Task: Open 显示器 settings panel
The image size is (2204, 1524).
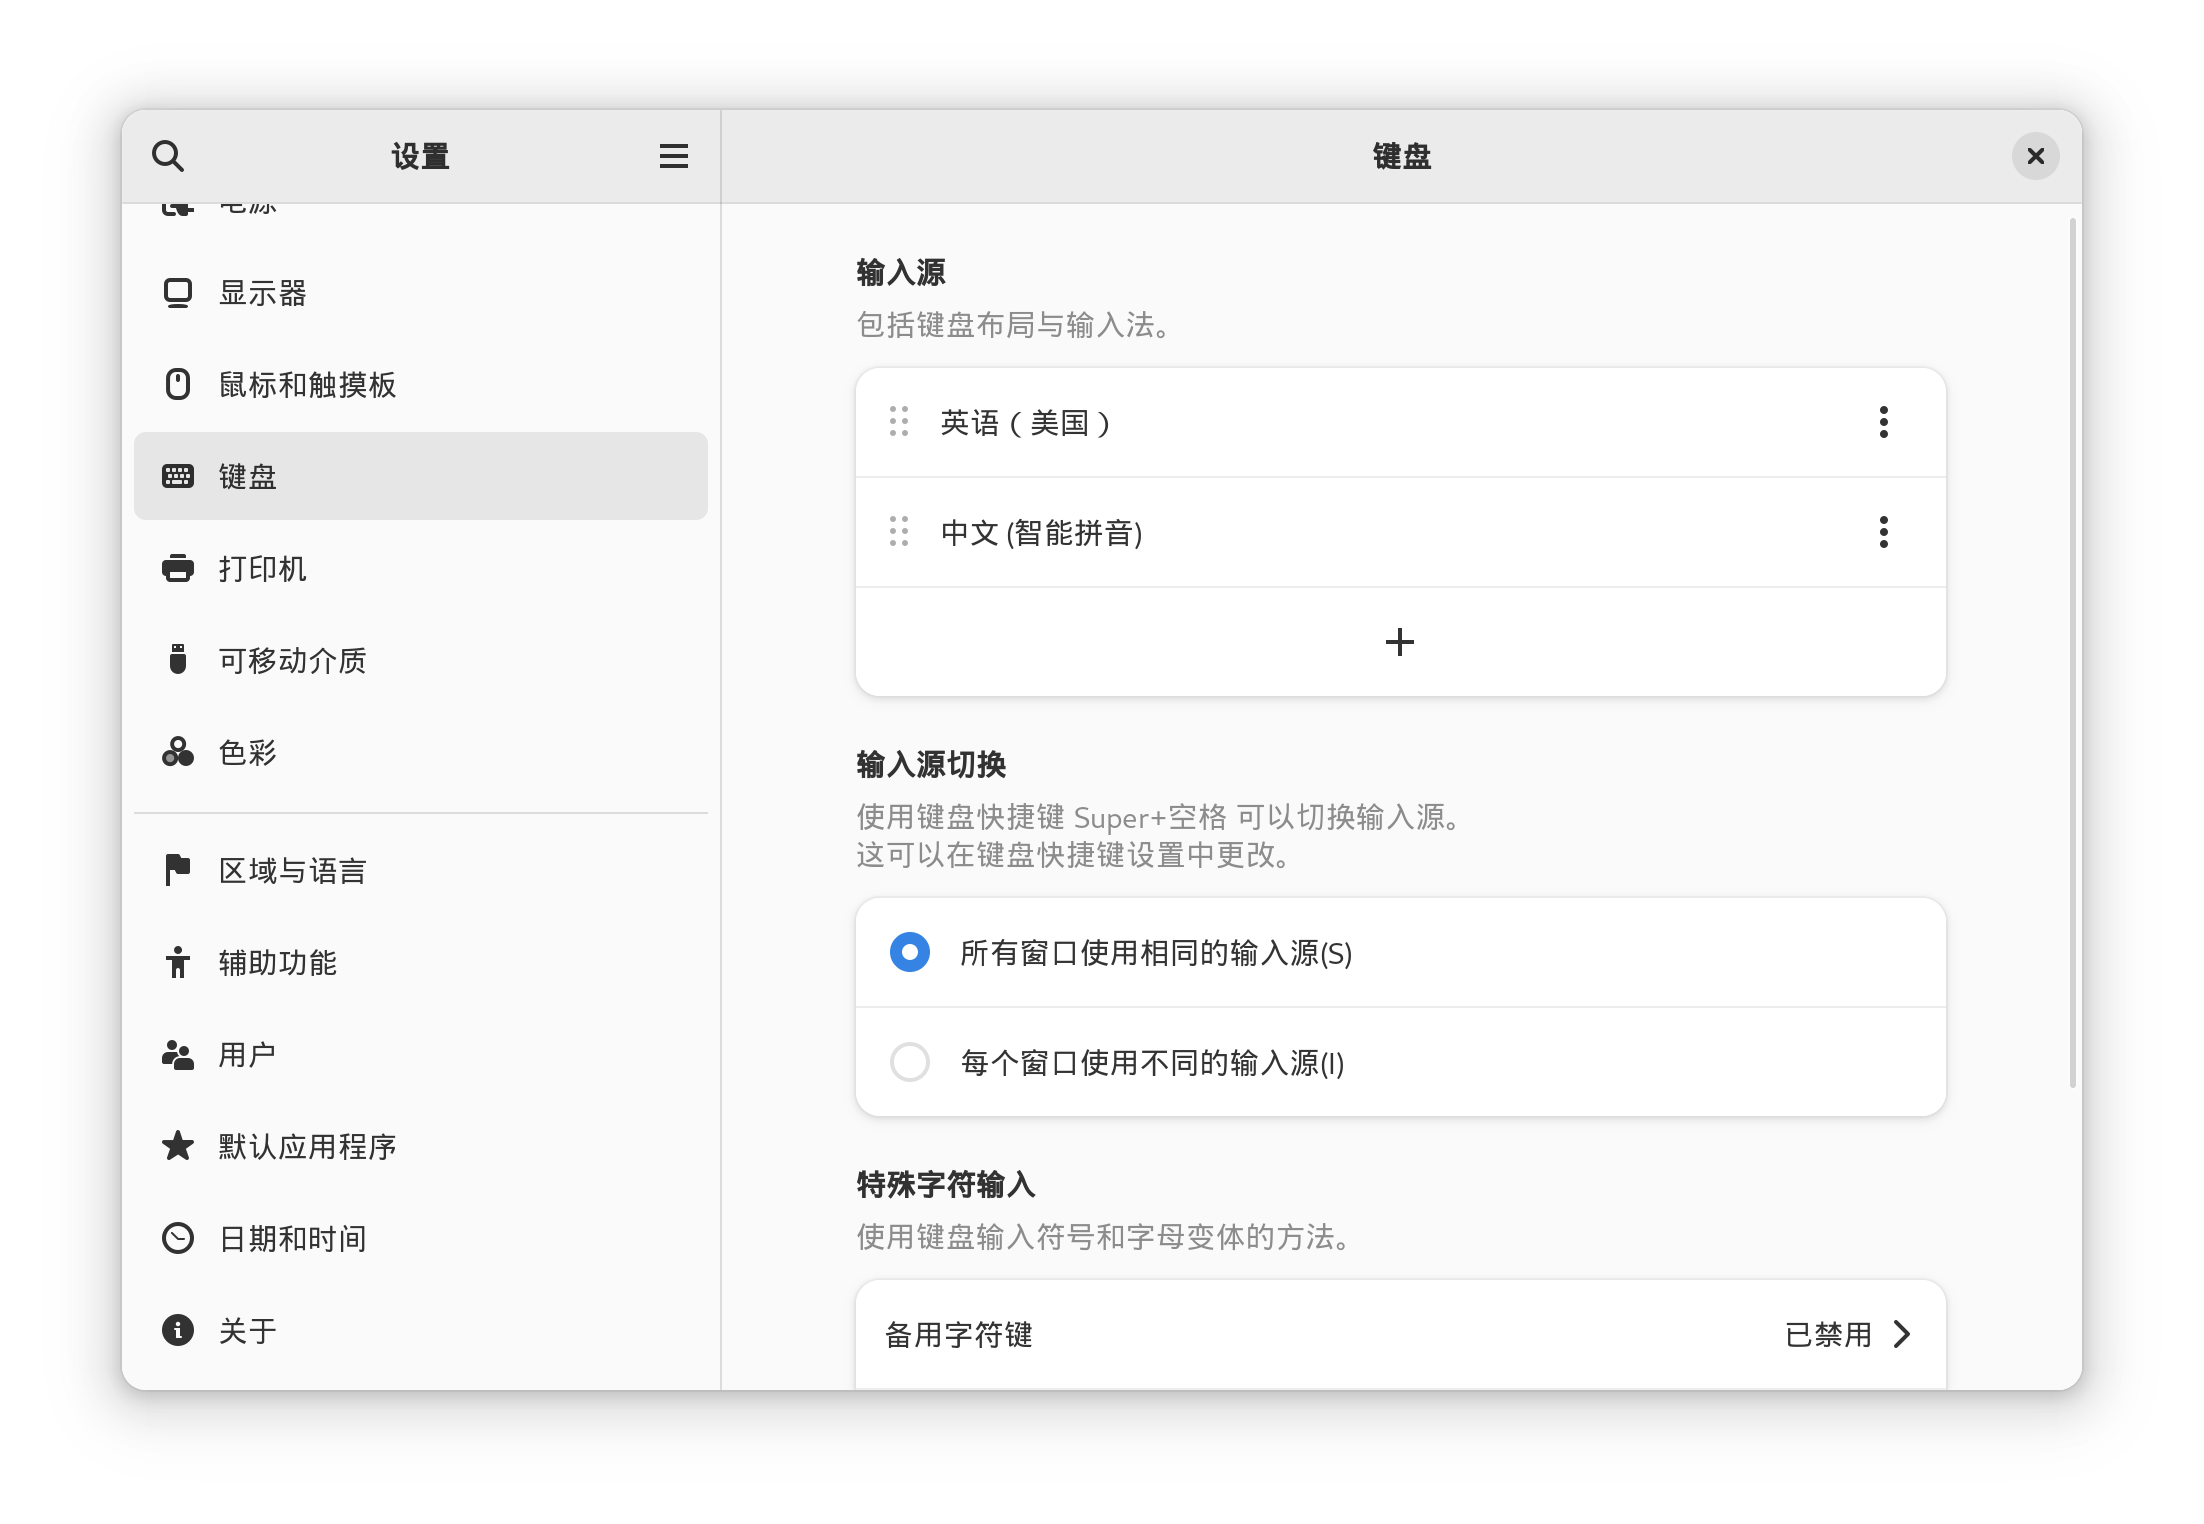Action: coord(262,293)
